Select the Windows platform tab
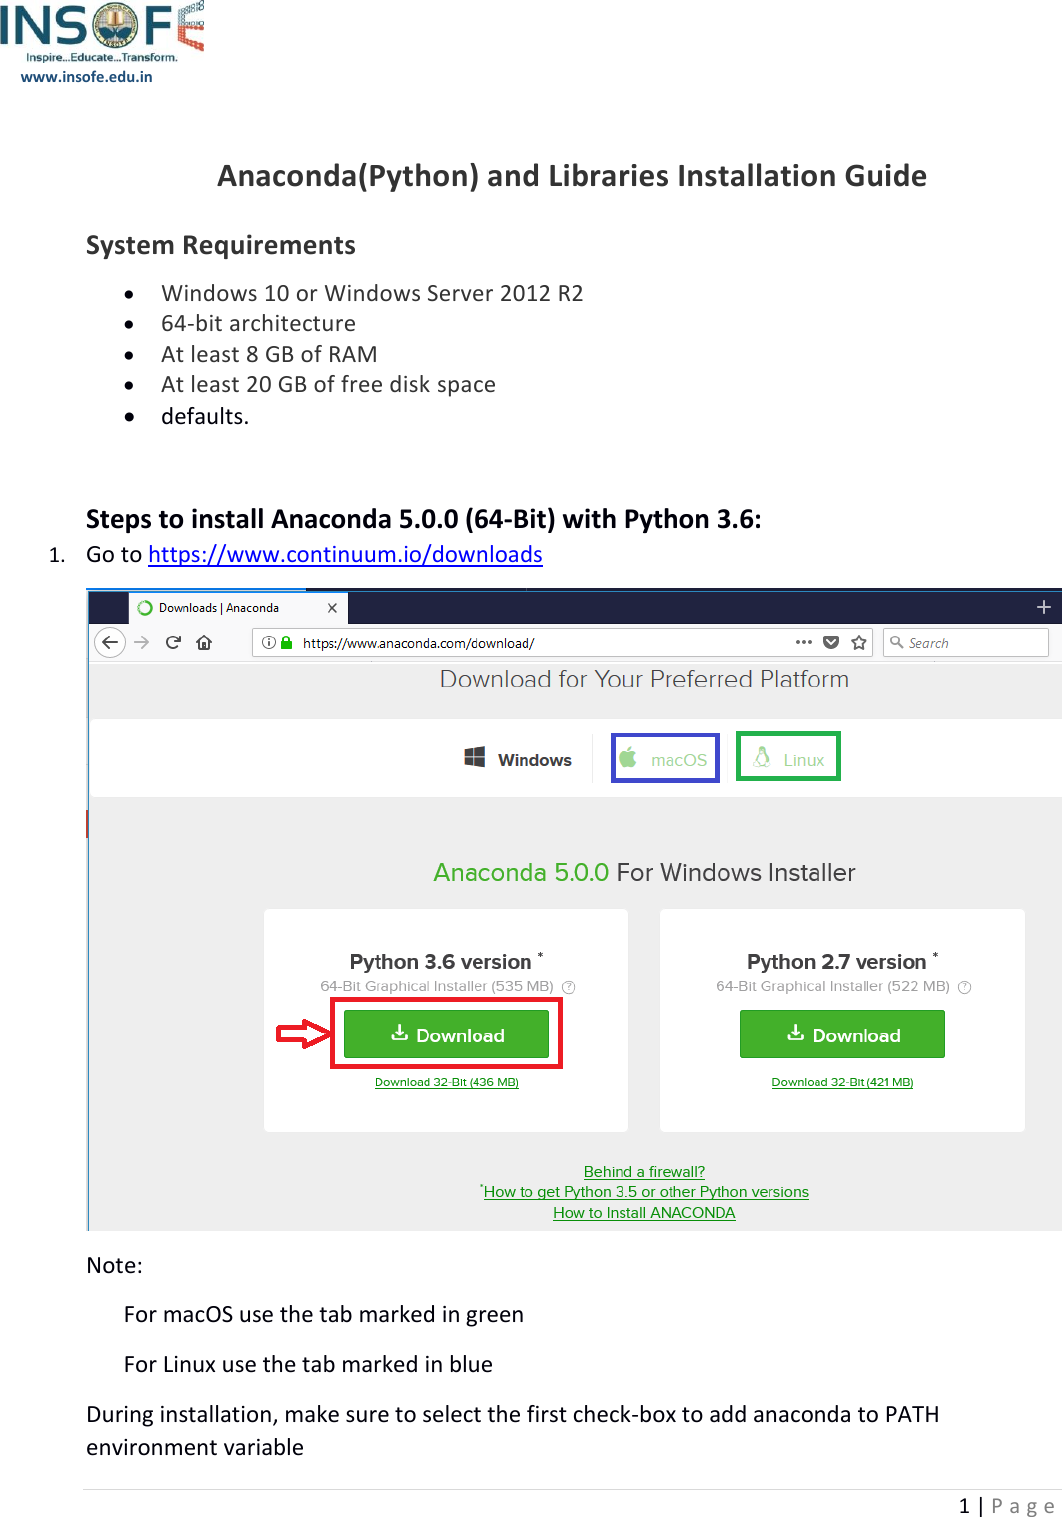 [518, 759]
